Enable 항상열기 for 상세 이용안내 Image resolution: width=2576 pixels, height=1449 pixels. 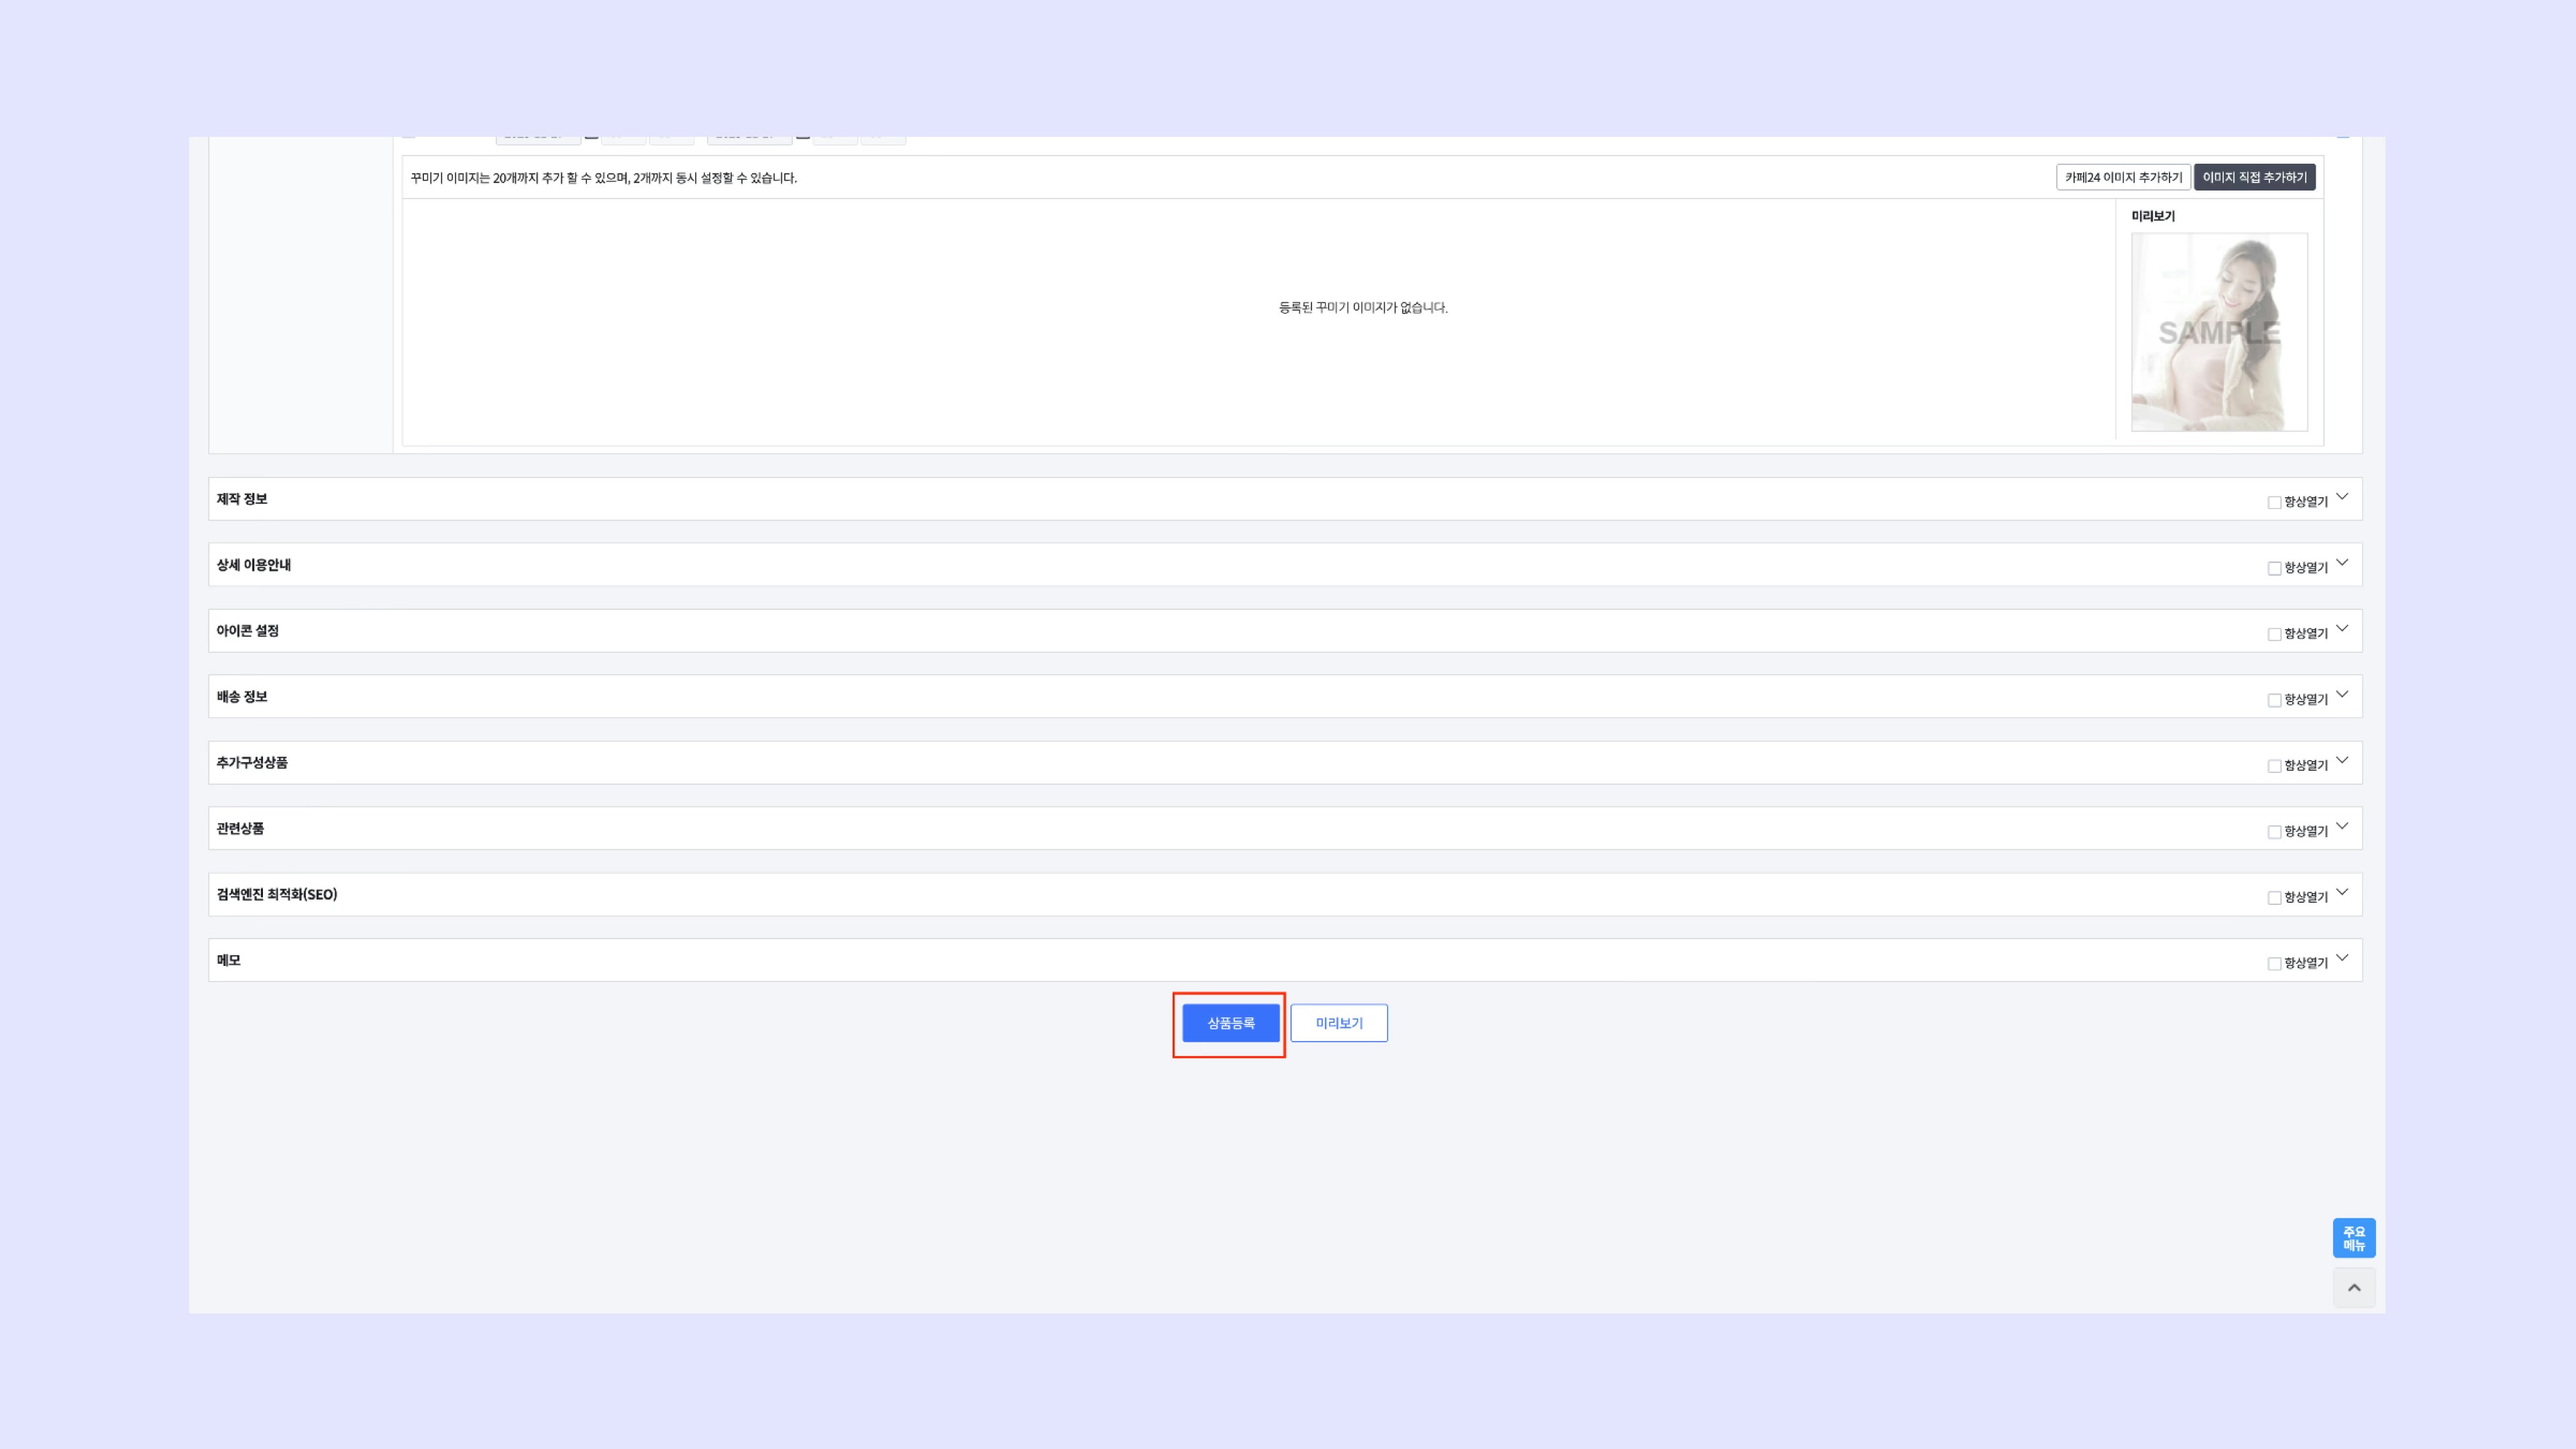coord(2274,569)
